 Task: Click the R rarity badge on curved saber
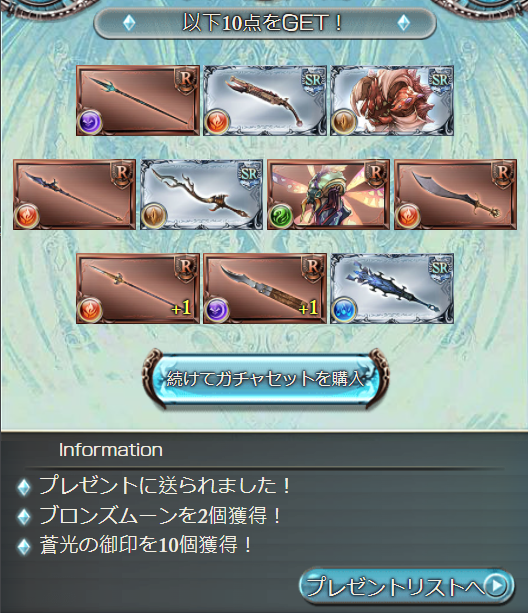[x=503, y=174]
